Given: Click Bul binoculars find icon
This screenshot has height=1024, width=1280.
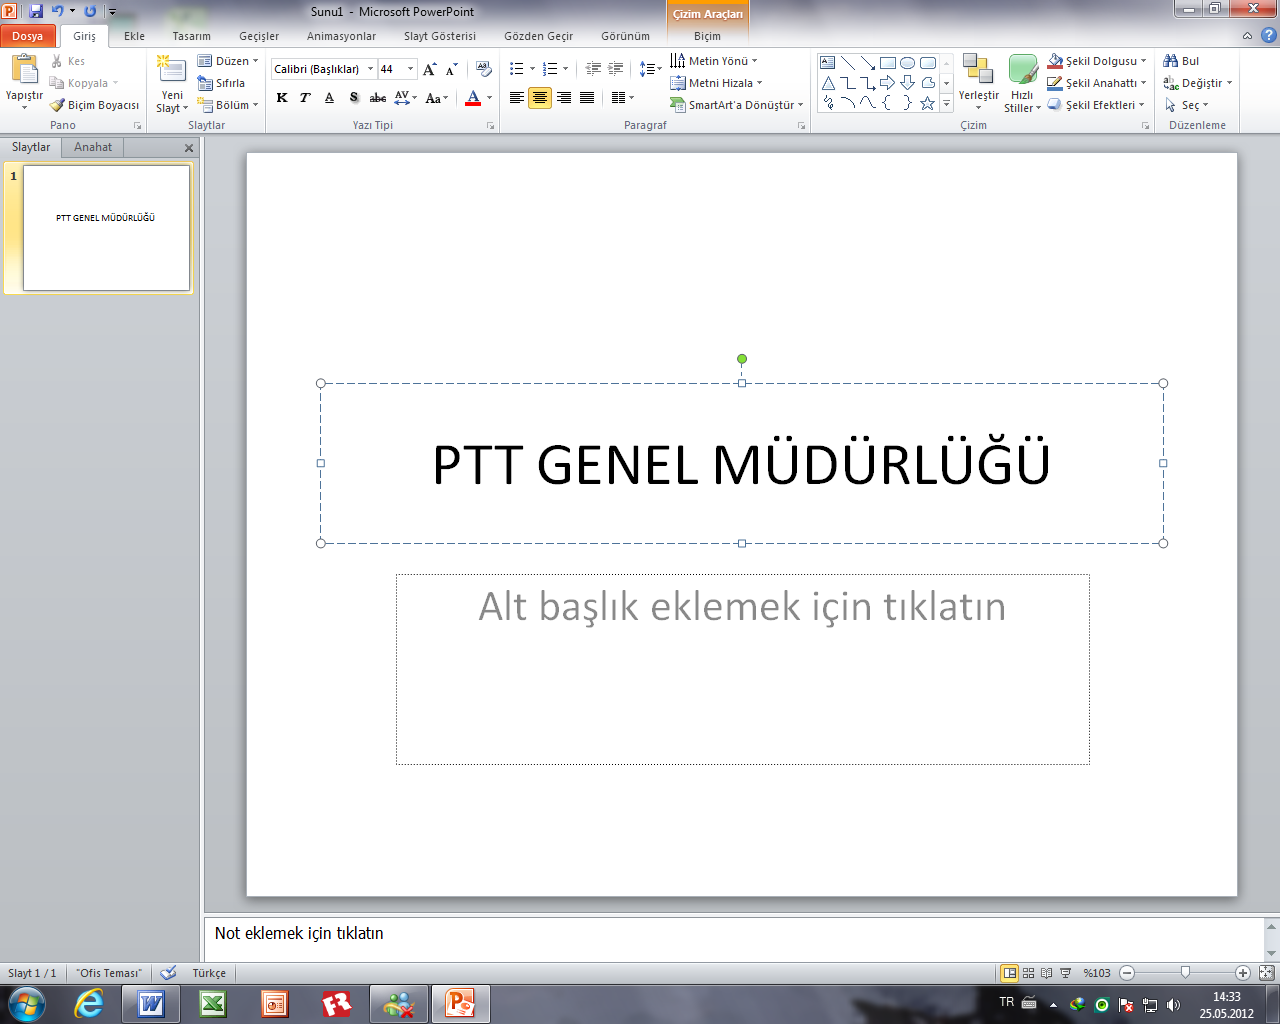Looking at the screenshot, I should pos(1181,61).
